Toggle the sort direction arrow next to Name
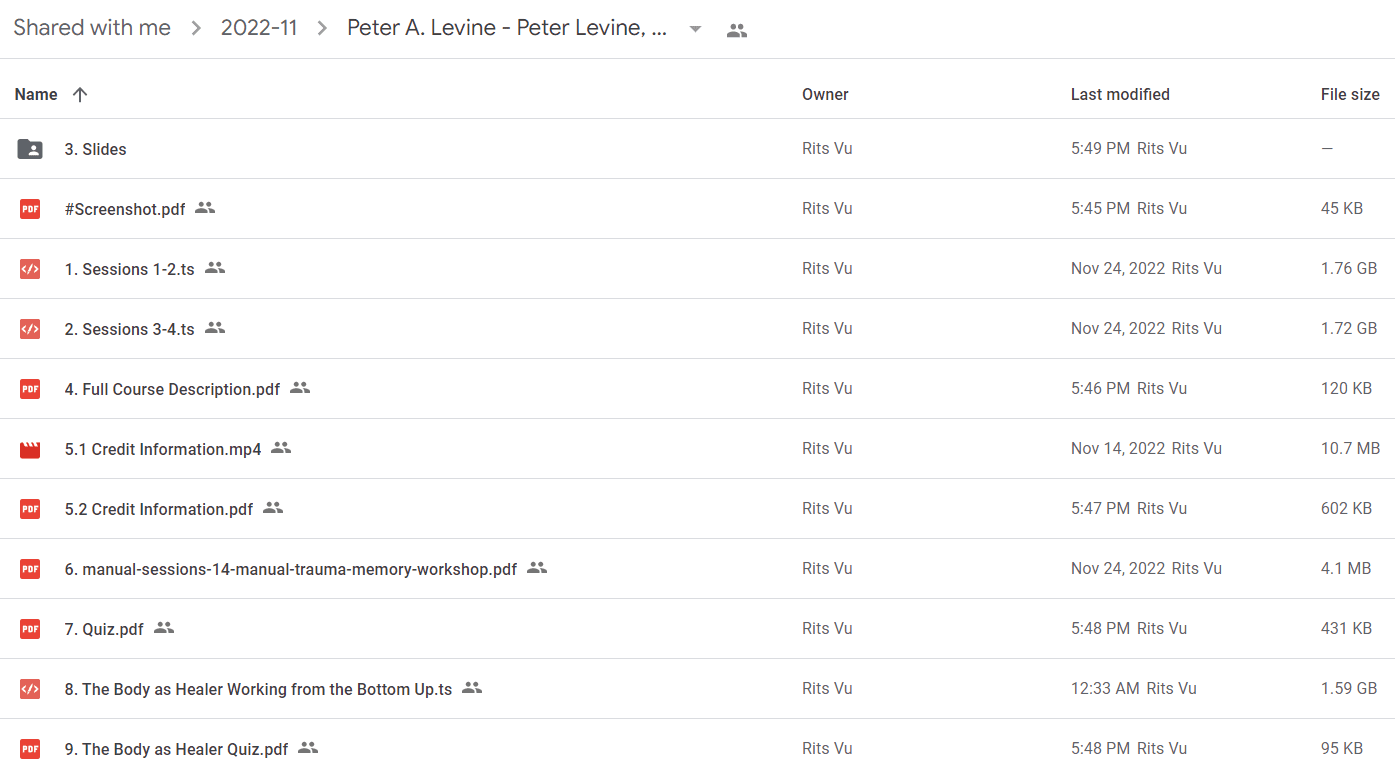The width and height of the screenshot is (1395, 775). pyautogui.click(x=80, y=94)
